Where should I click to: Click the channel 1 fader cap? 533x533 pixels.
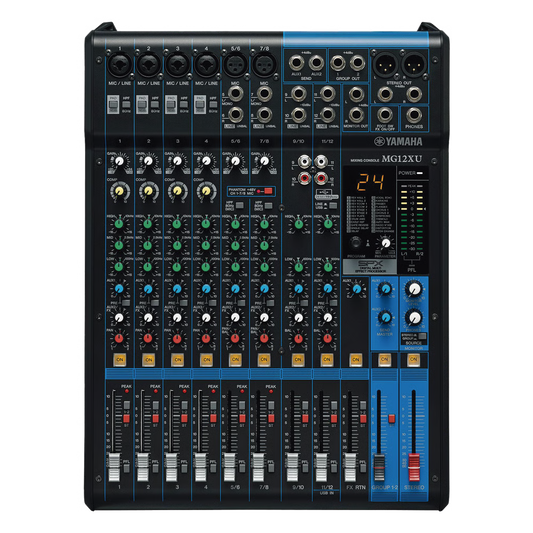click(x=114, y=467)
